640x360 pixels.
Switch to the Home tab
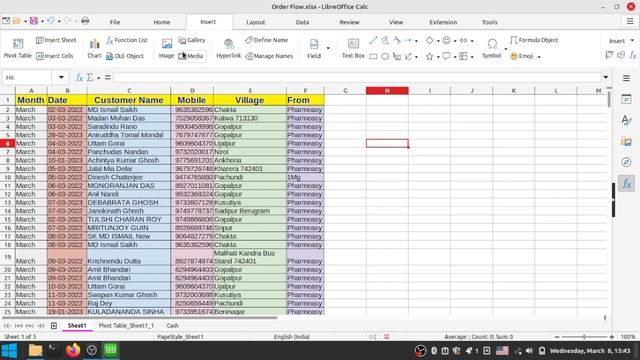(x=162, y=22)
